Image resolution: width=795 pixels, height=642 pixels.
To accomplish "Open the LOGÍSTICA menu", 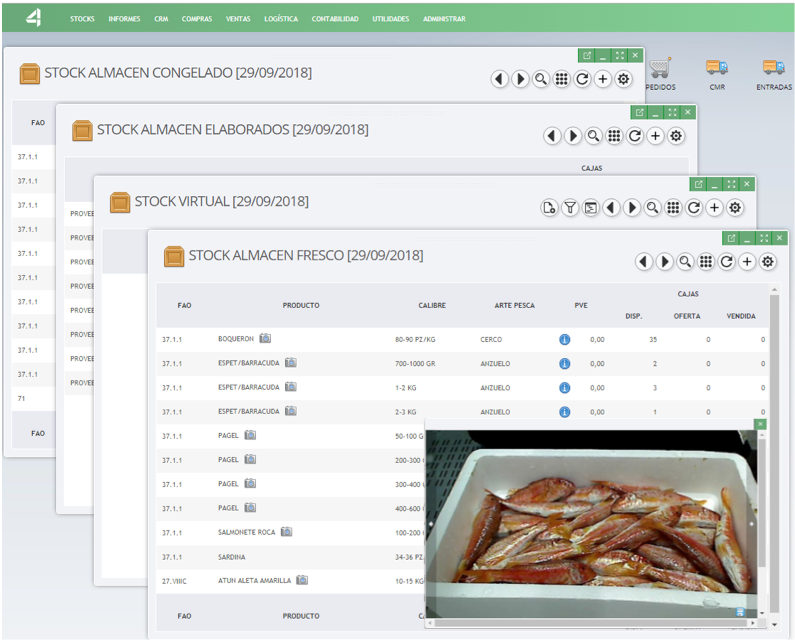I will pos(280,19).
